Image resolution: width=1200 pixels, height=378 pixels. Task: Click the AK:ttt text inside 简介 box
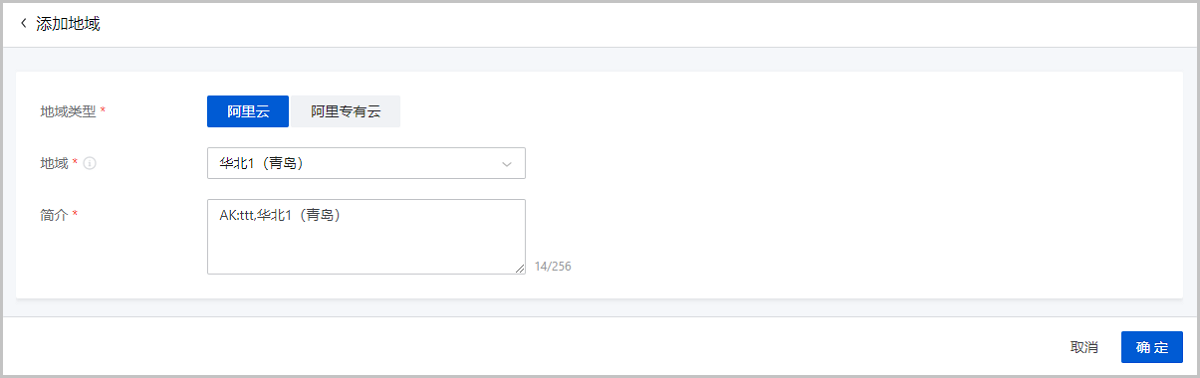tap(236, 215)
